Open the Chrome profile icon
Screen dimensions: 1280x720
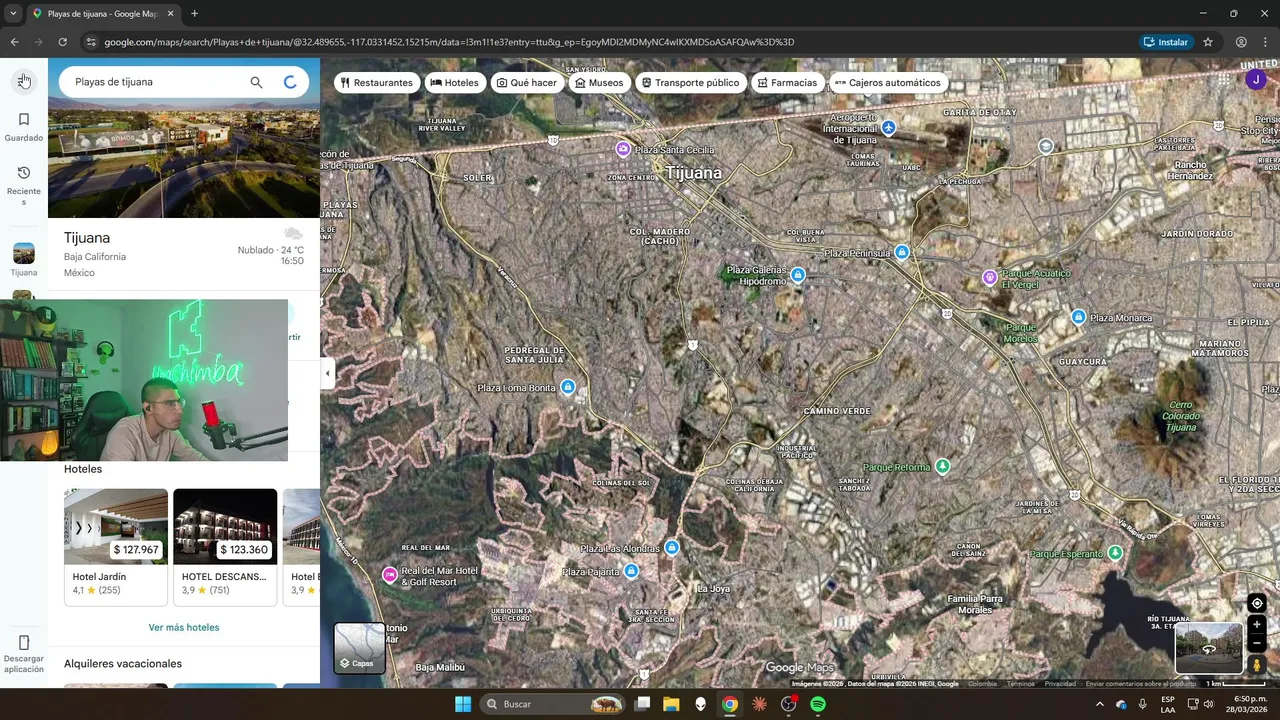pos(1241,42)
